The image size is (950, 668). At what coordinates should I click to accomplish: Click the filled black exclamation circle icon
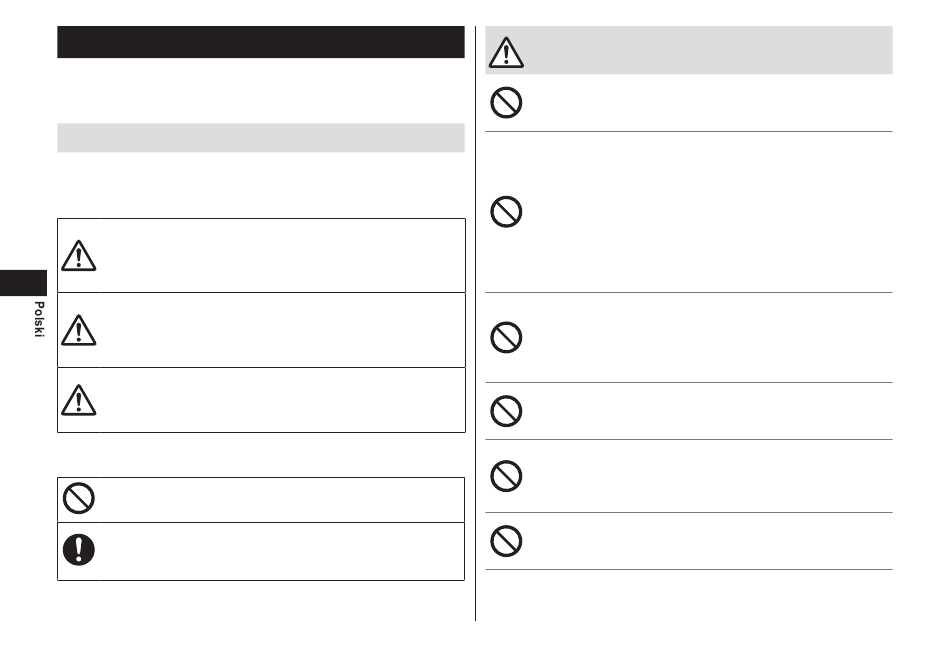[x=79, y=550]
